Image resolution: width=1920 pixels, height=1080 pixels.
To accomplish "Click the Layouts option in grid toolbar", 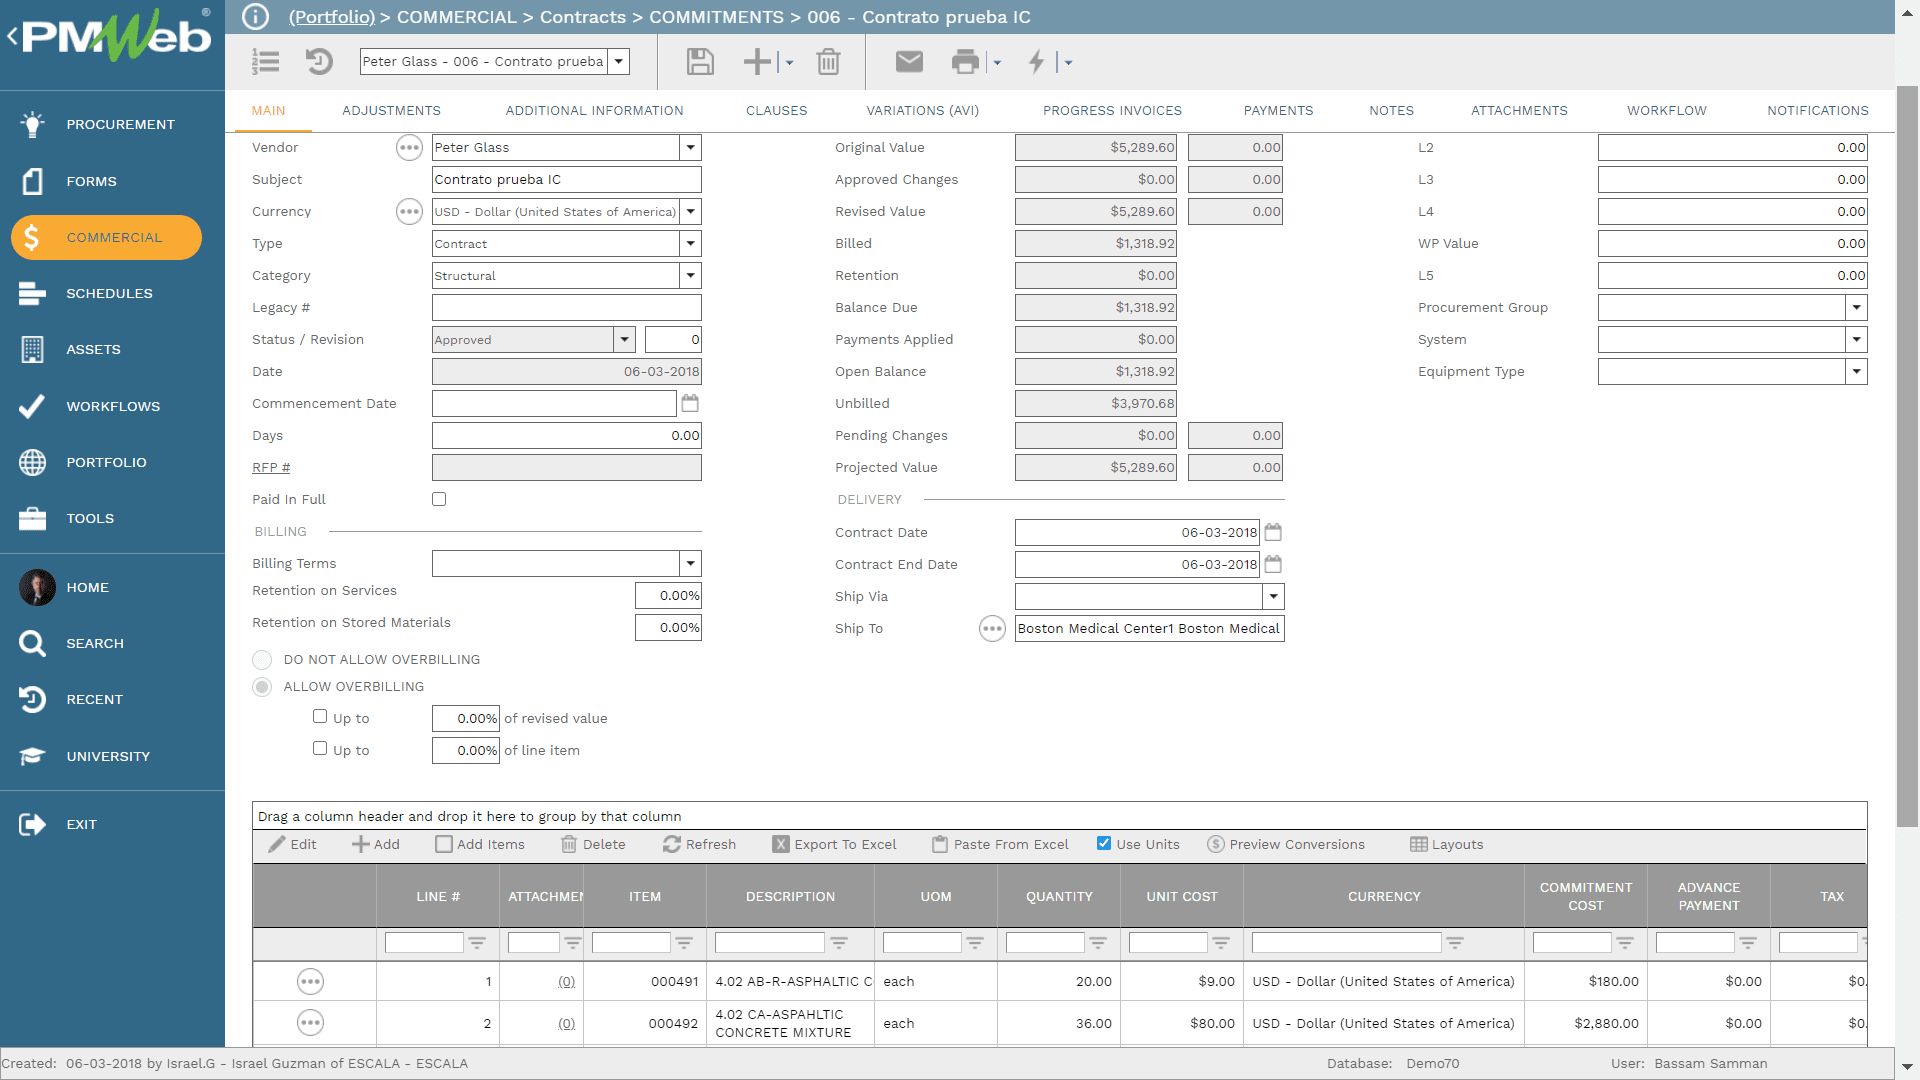I will (x=1449, y=844).
